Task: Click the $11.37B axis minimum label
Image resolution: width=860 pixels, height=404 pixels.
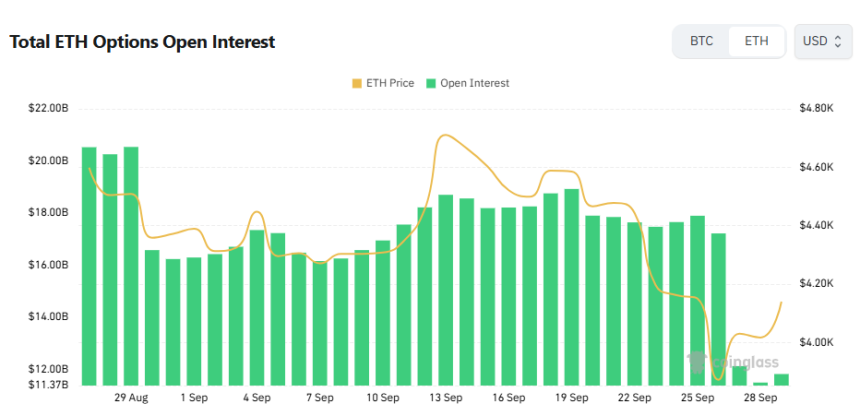Action: (x=49, y=384)
